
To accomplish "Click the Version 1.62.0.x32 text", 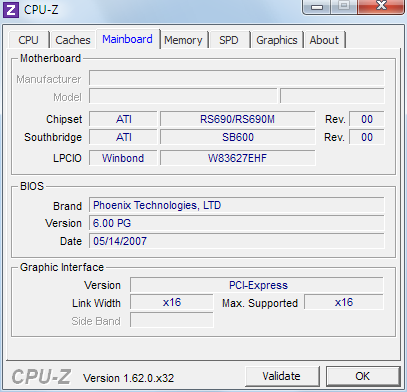I will click(129, 378).
